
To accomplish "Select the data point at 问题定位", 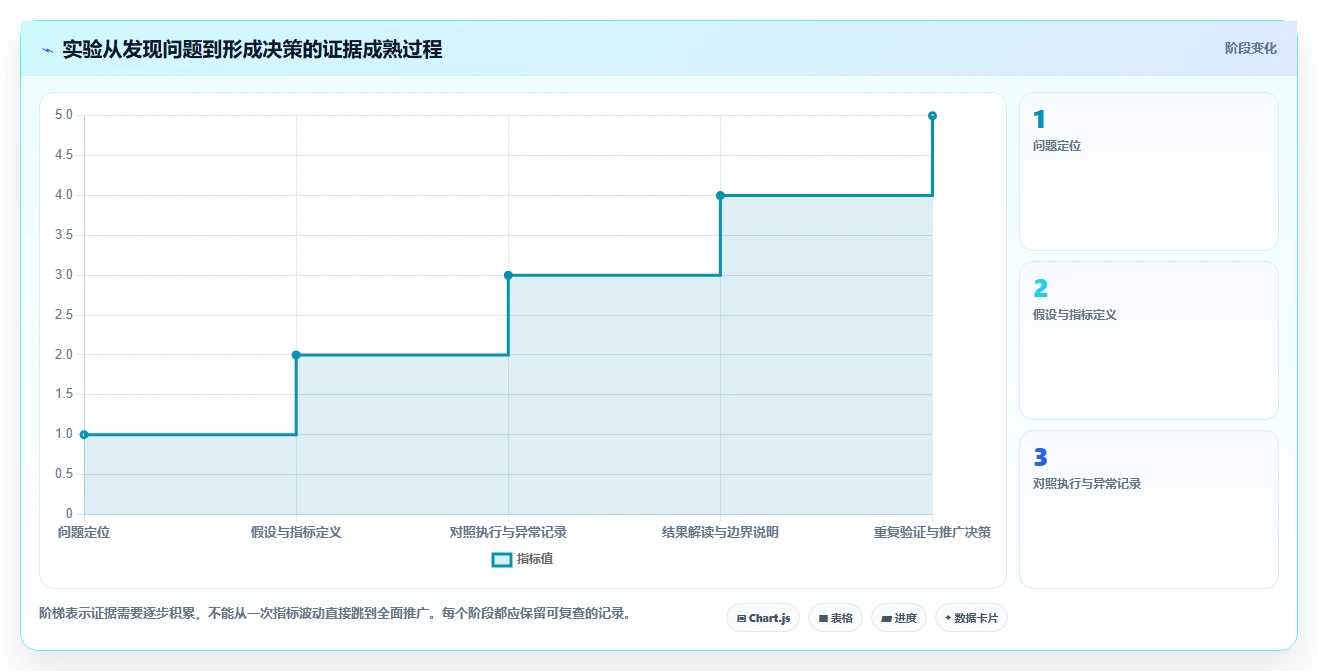I will point(84,435).
